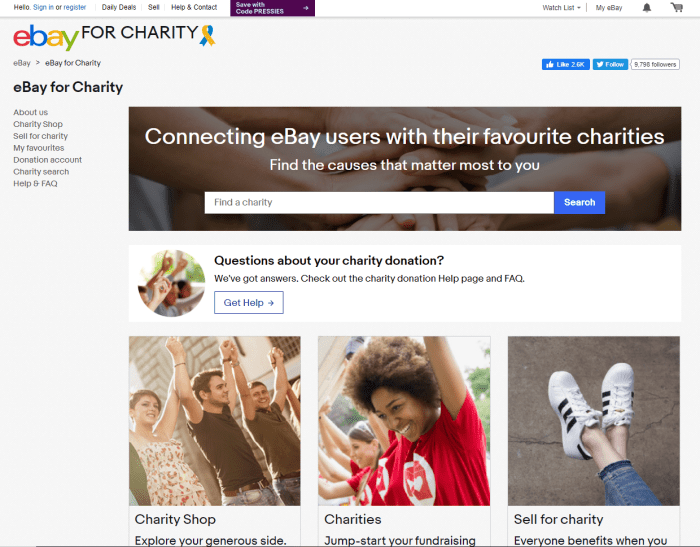Select Donation account in the sidebar
The height and width of the screenshot is (547, 700).
tap(47, 160)
